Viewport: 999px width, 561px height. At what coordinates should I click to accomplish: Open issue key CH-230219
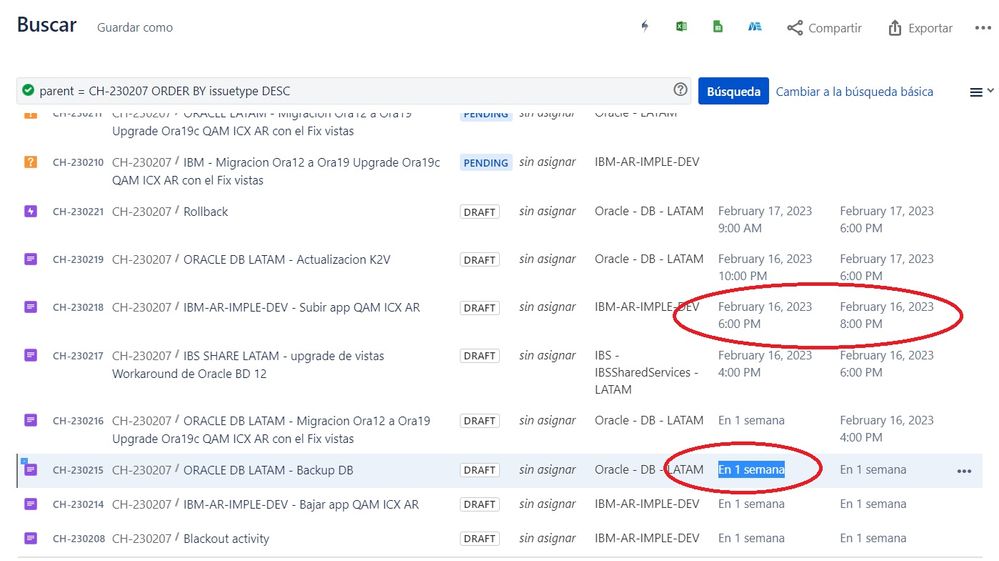(78, 259)
